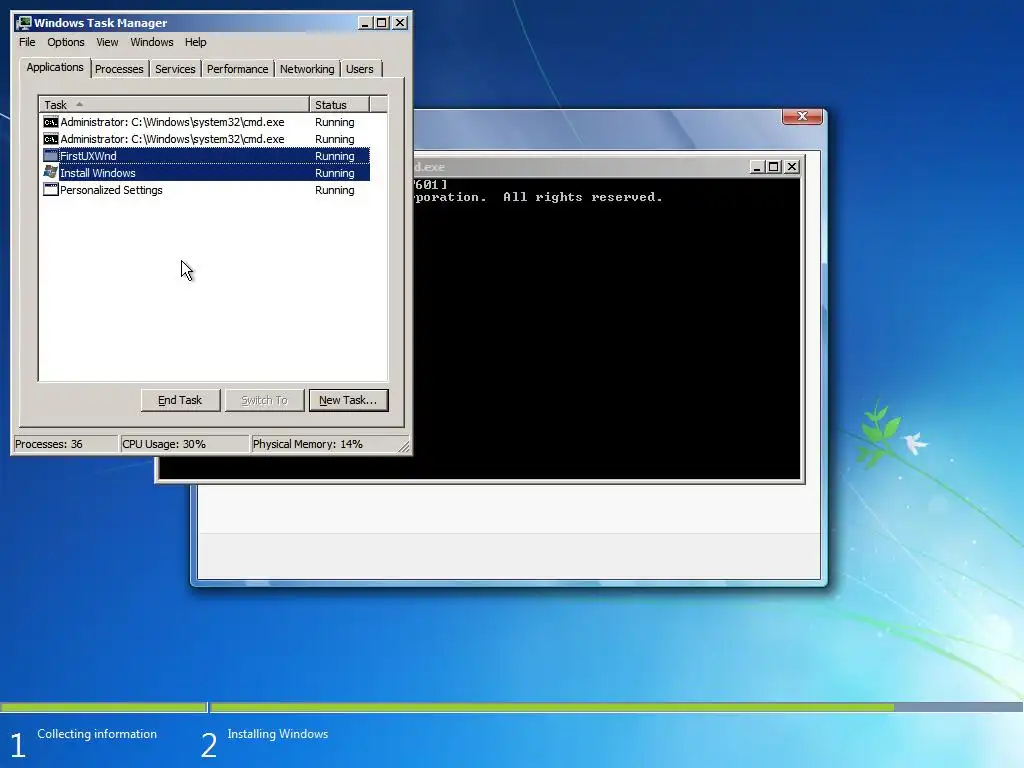
Task: Select the Install Windows task row
Action: tap(206, 173)
